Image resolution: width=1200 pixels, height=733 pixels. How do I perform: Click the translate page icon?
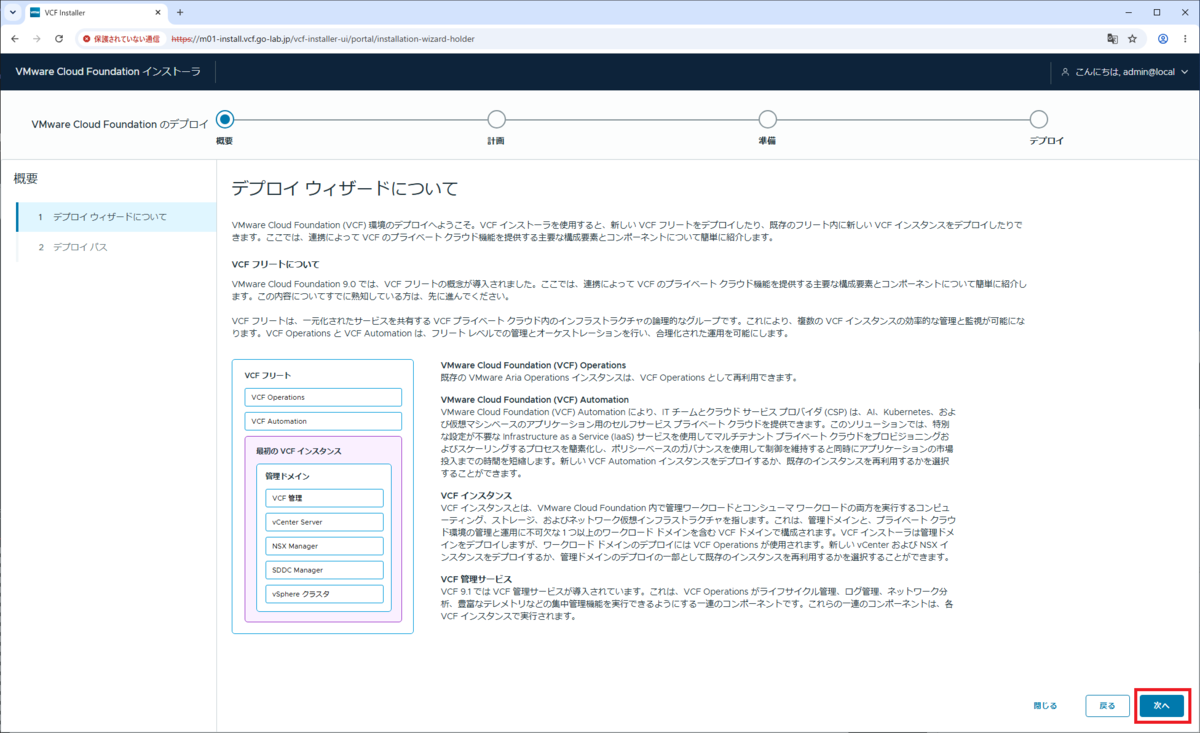1112,39
